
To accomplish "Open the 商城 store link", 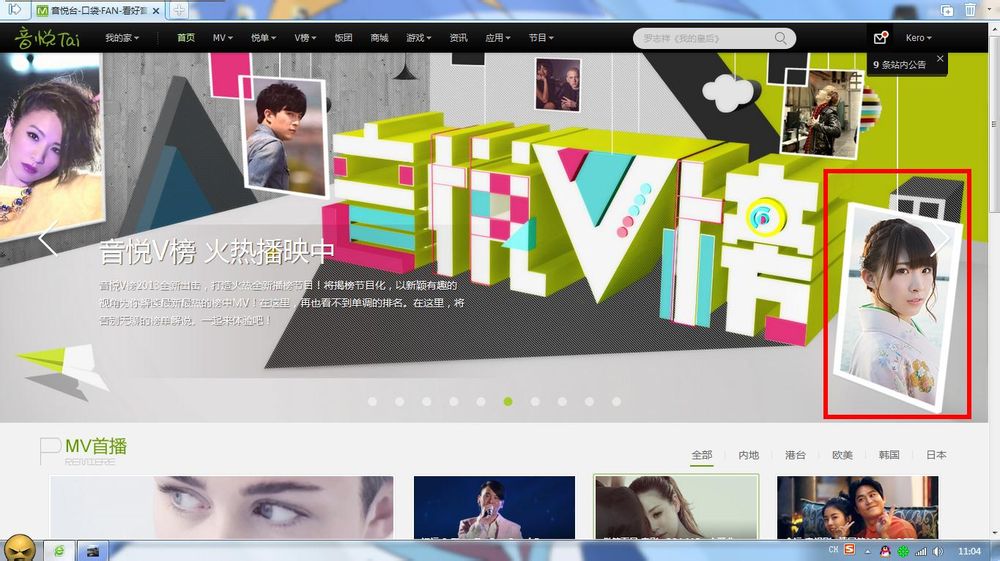I will tap(379, 38).
